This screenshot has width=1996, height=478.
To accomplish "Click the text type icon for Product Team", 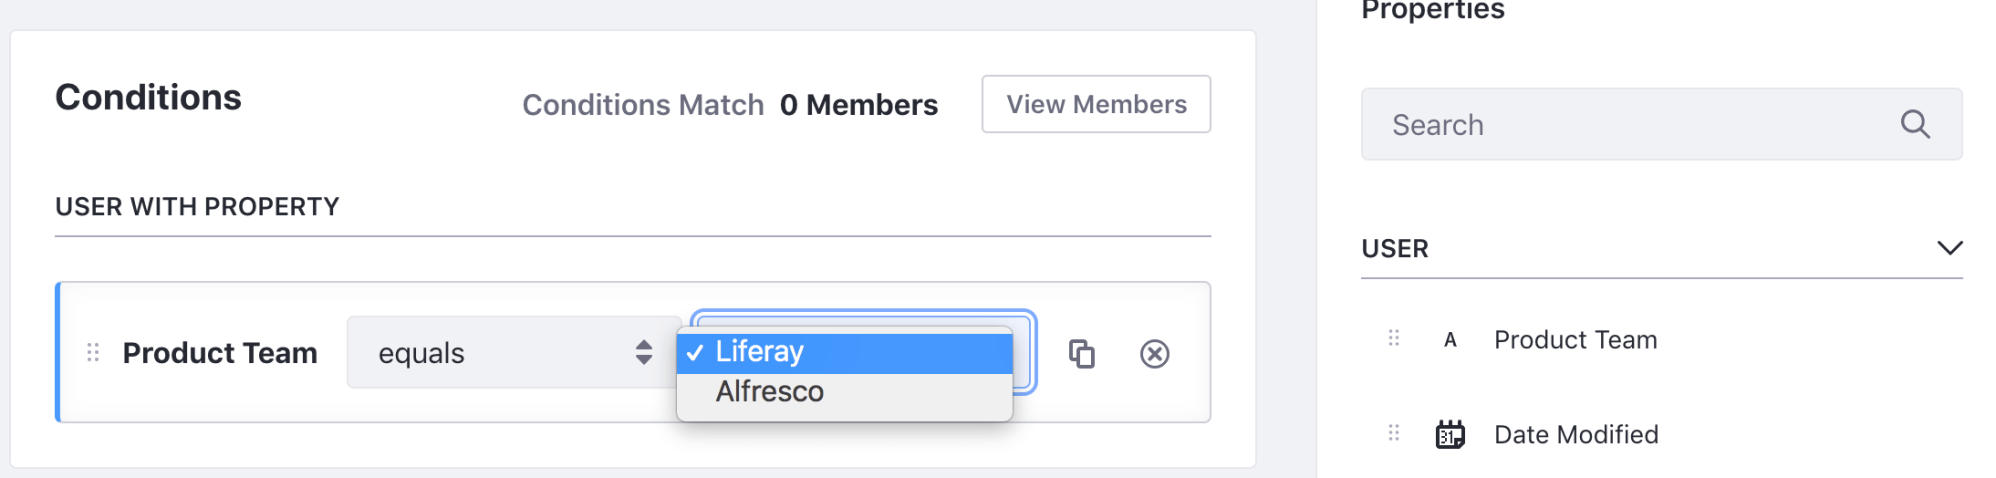I will [x=1450, y=340].
